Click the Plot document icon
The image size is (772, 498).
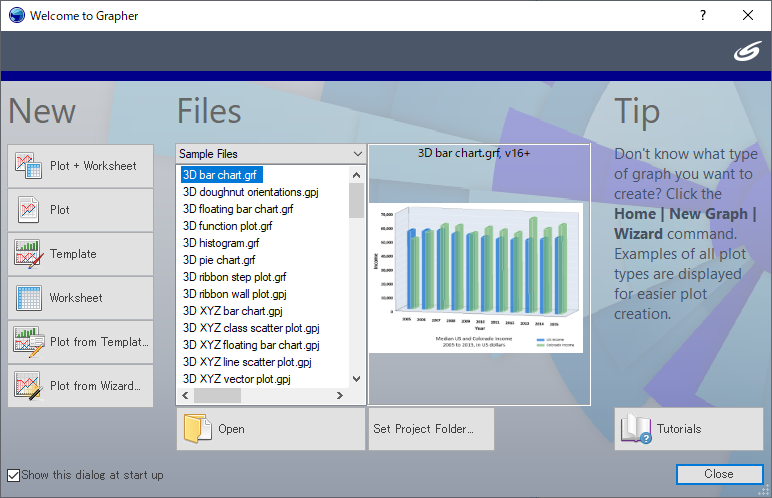click(x=28, y=210)
